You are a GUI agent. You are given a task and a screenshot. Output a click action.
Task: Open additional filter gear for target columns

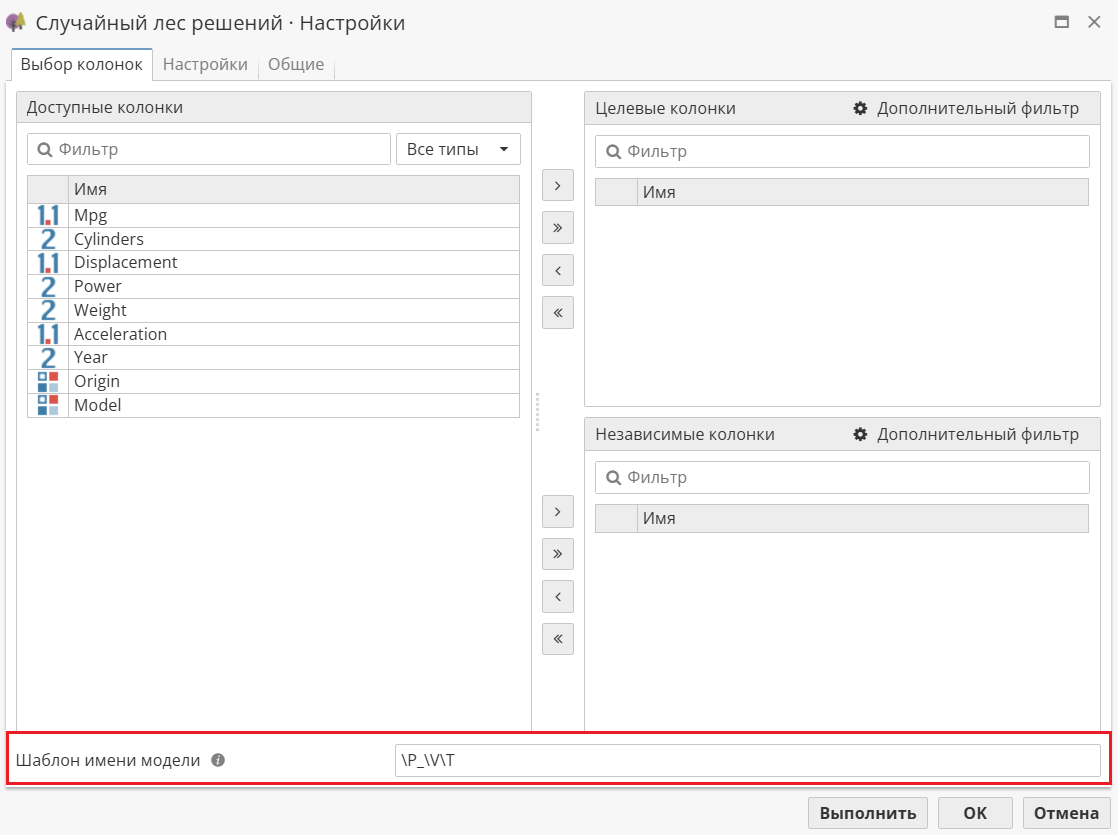[861, 108]
